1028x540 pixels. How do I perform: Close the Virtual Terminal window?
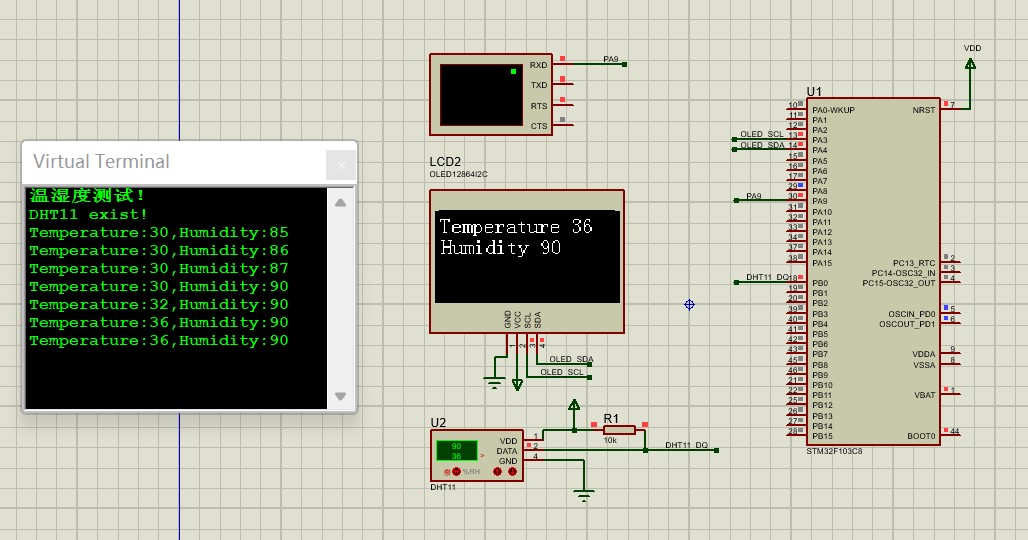tap(341, 164)
